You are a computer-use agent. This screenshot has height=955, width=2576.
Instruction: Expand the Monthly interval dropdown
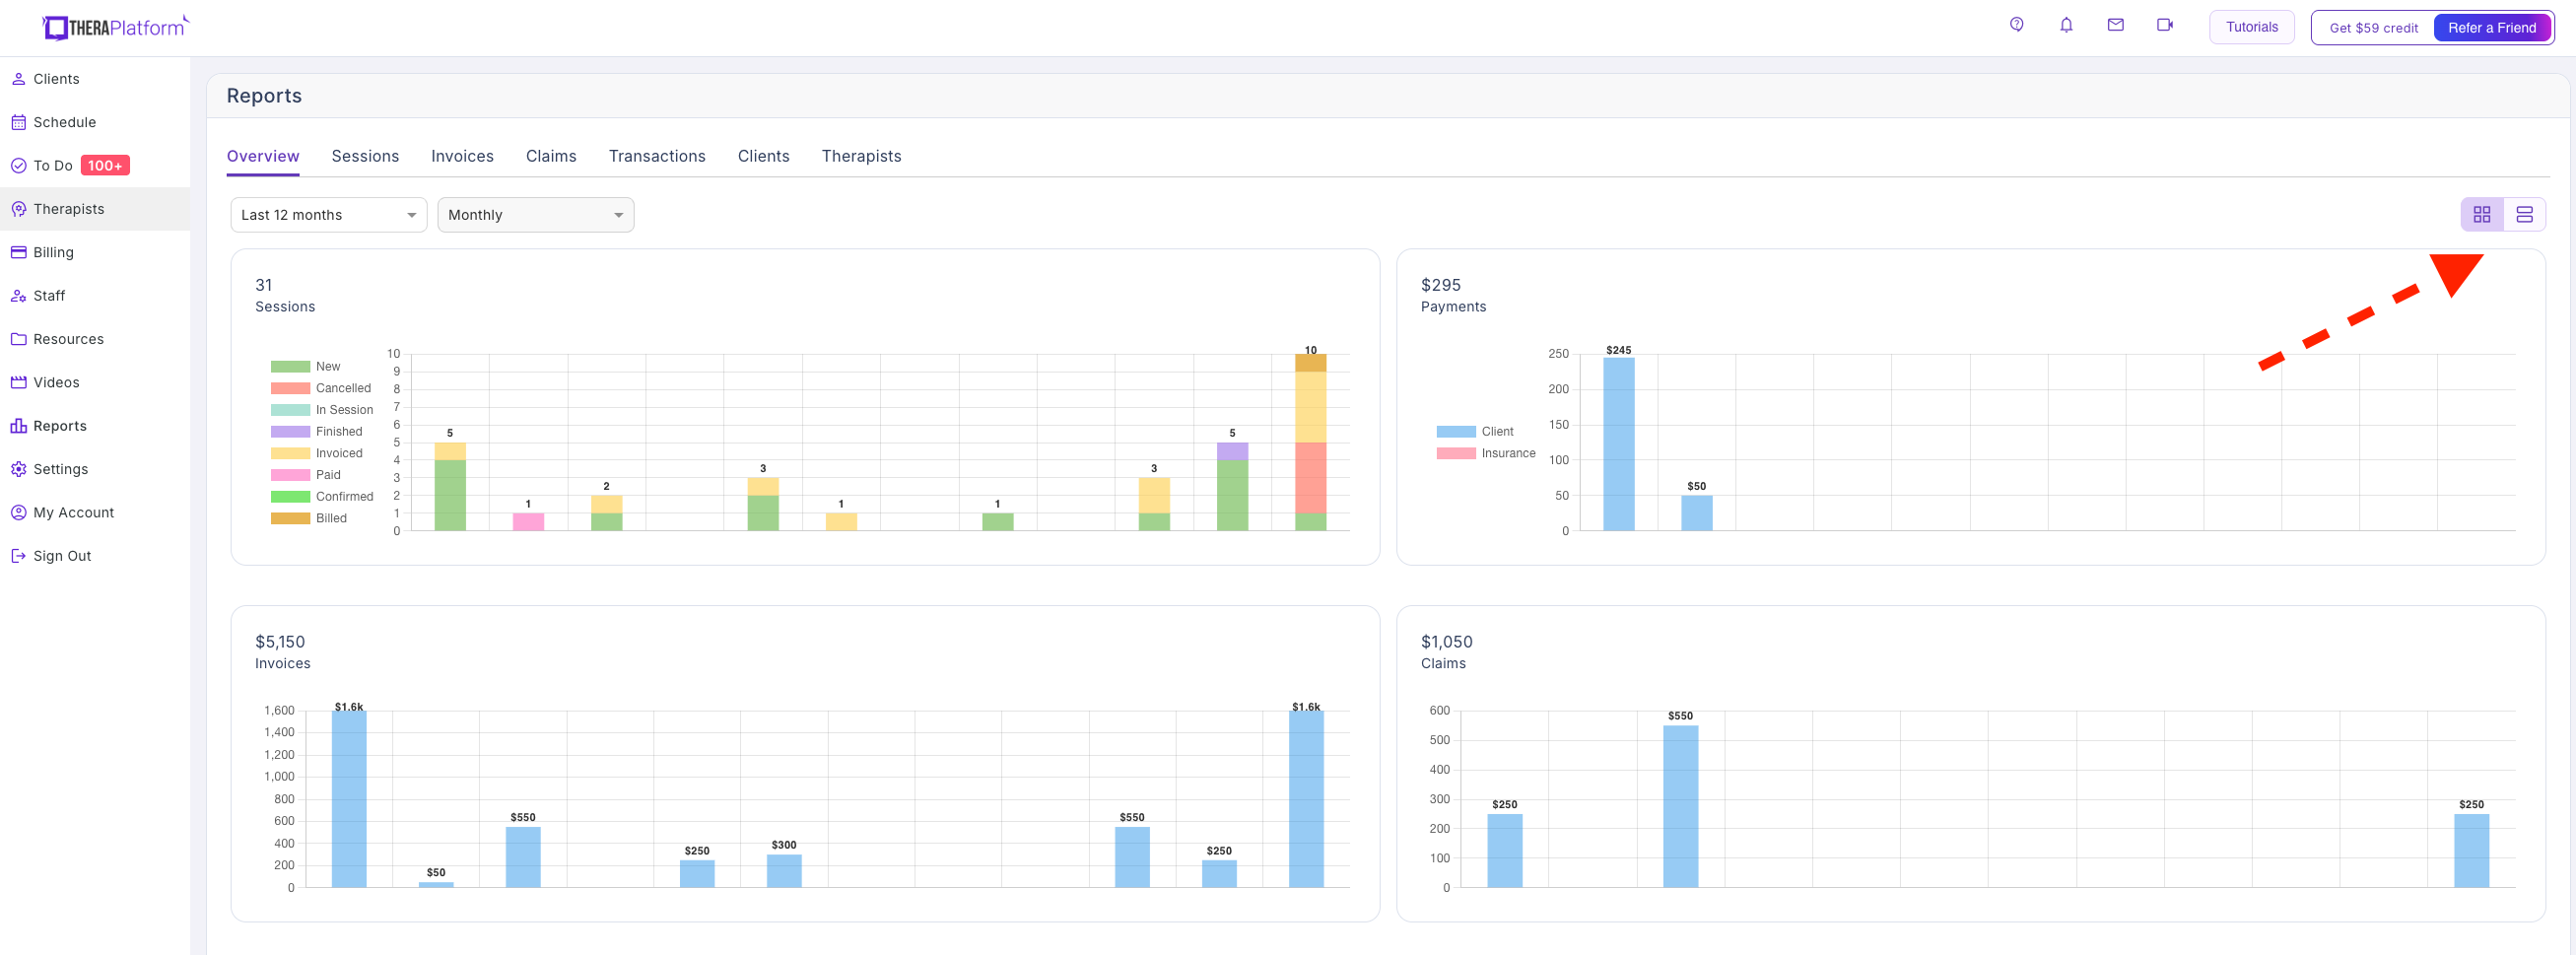[536, 215]
